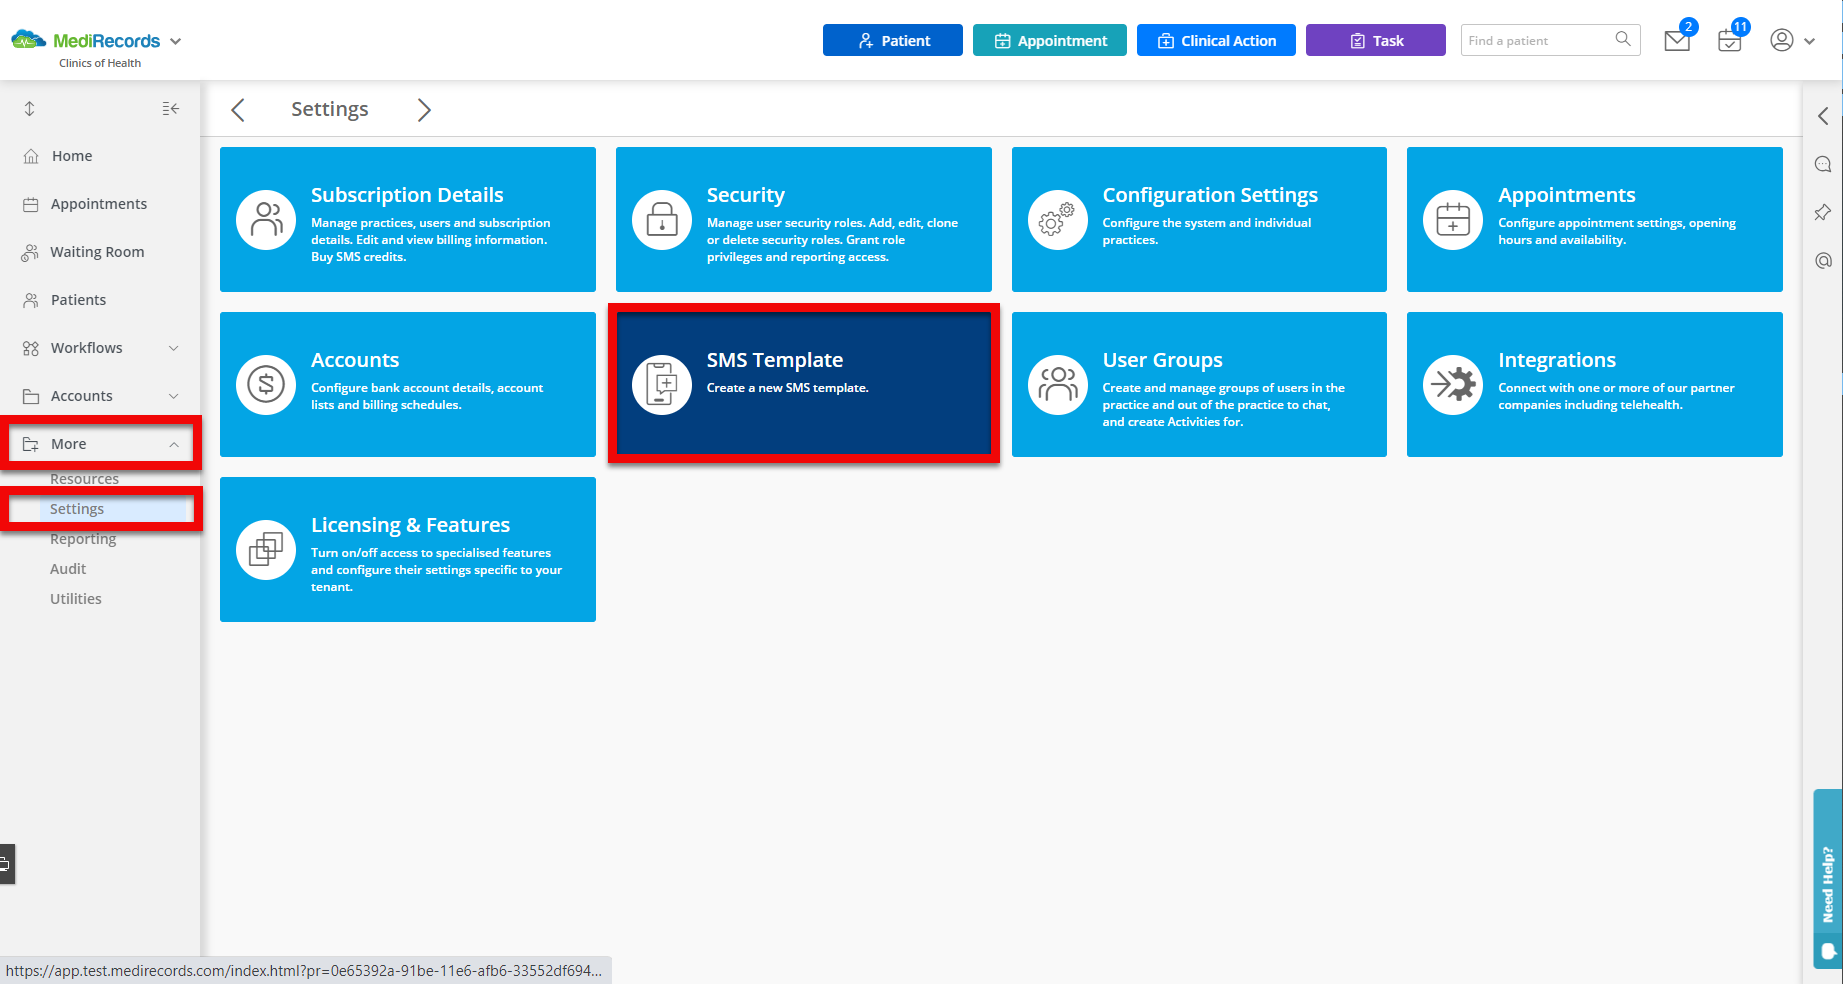The height and width of the screenshot is (984, 1843).
Task: Open the Security settings tile
Action: pos(804,219)
